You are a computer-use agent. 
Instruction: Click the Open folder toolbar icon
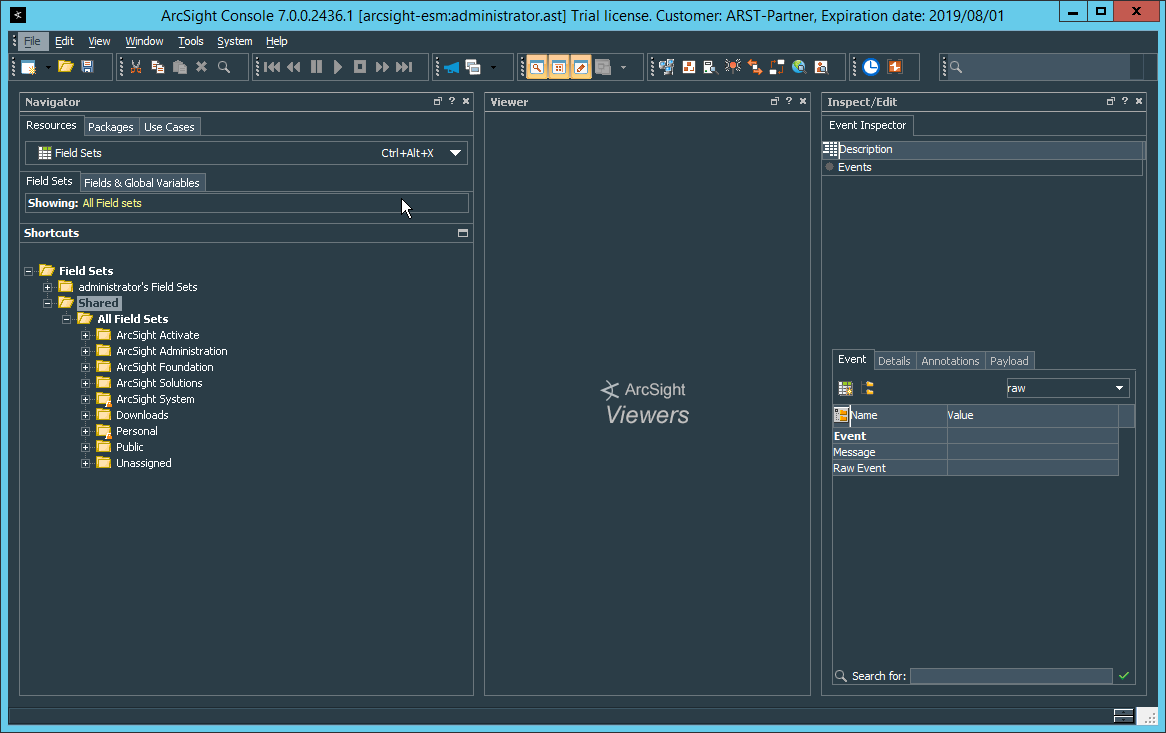[65, 67]
